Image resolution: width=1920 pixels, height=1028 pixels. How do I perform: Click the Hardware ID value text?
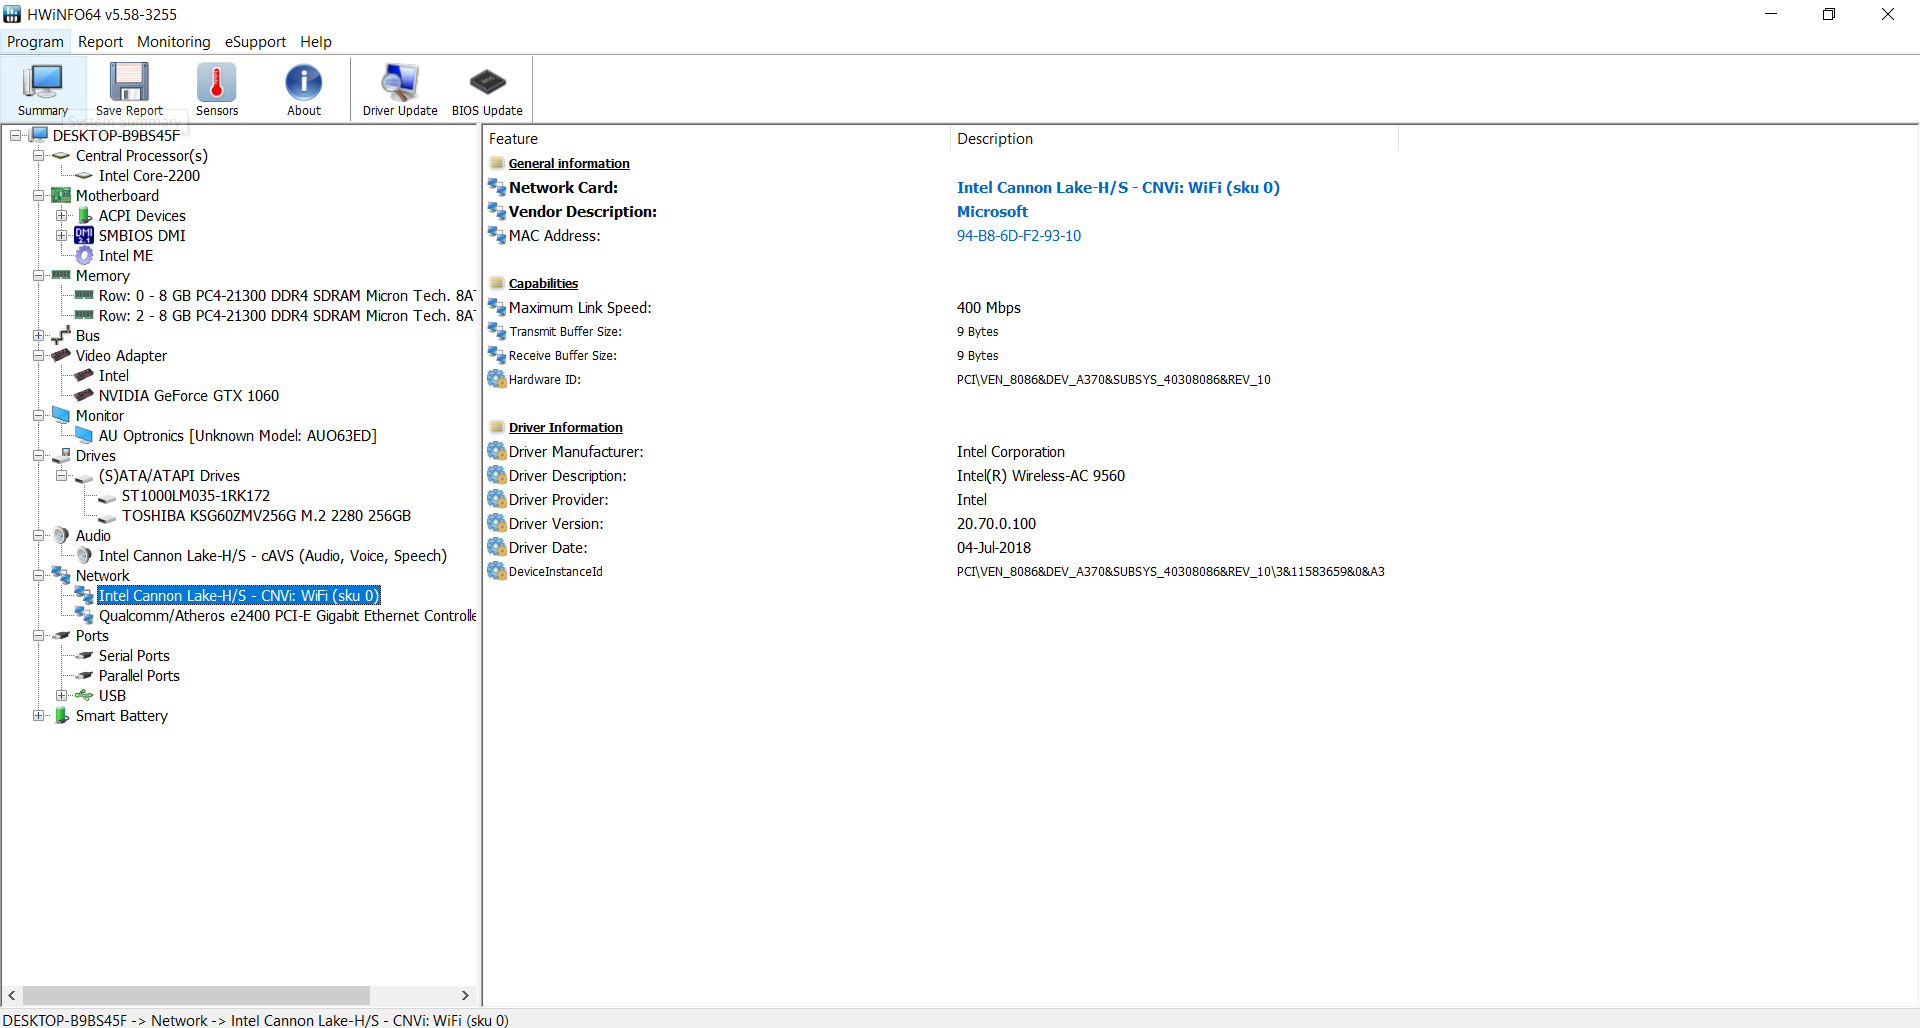pyautogui.click(x=1113, y=380)
